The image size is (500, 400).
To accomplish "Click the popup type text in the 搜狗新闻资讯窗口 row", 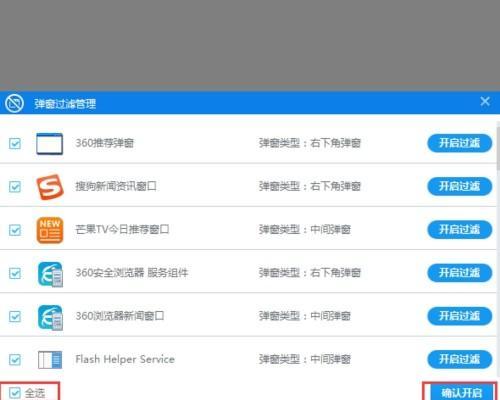I will tap(310, 186).
